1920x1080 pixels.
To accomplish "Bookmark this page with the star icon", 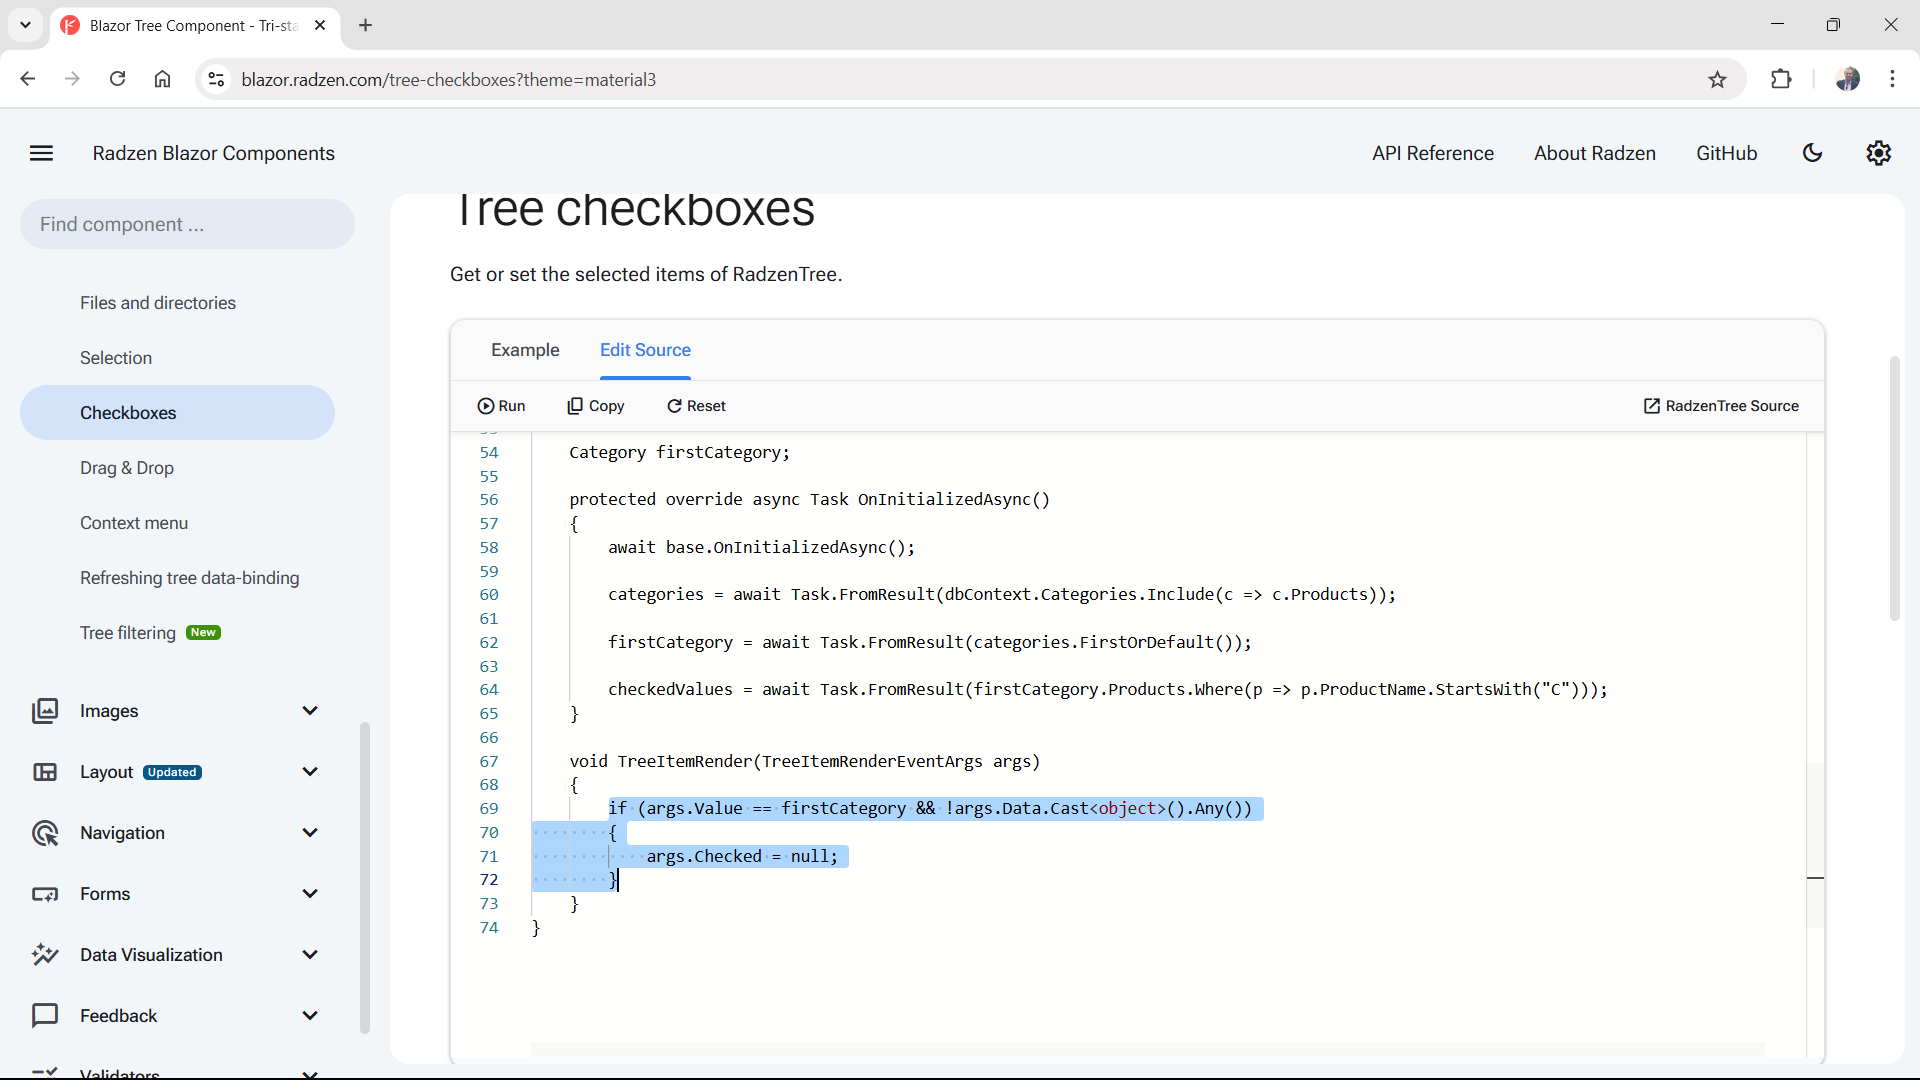I will [1717, 79].
